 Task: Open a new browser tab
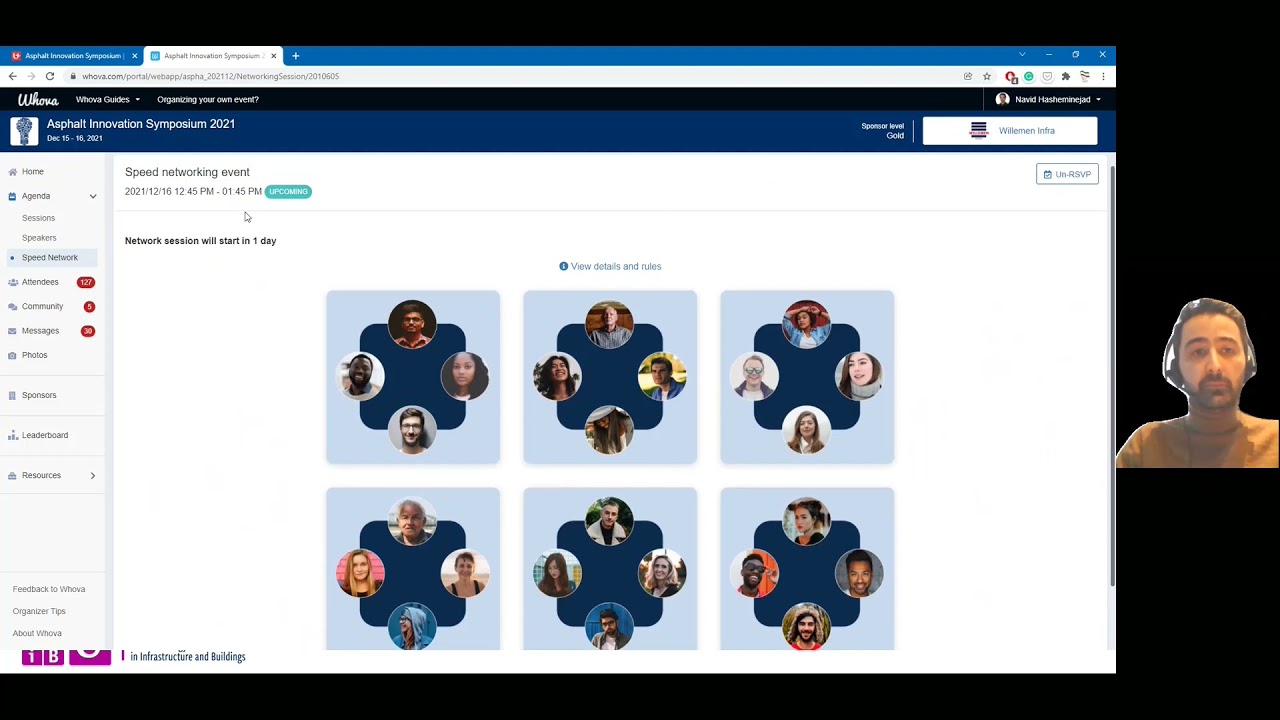click(295, 56)
